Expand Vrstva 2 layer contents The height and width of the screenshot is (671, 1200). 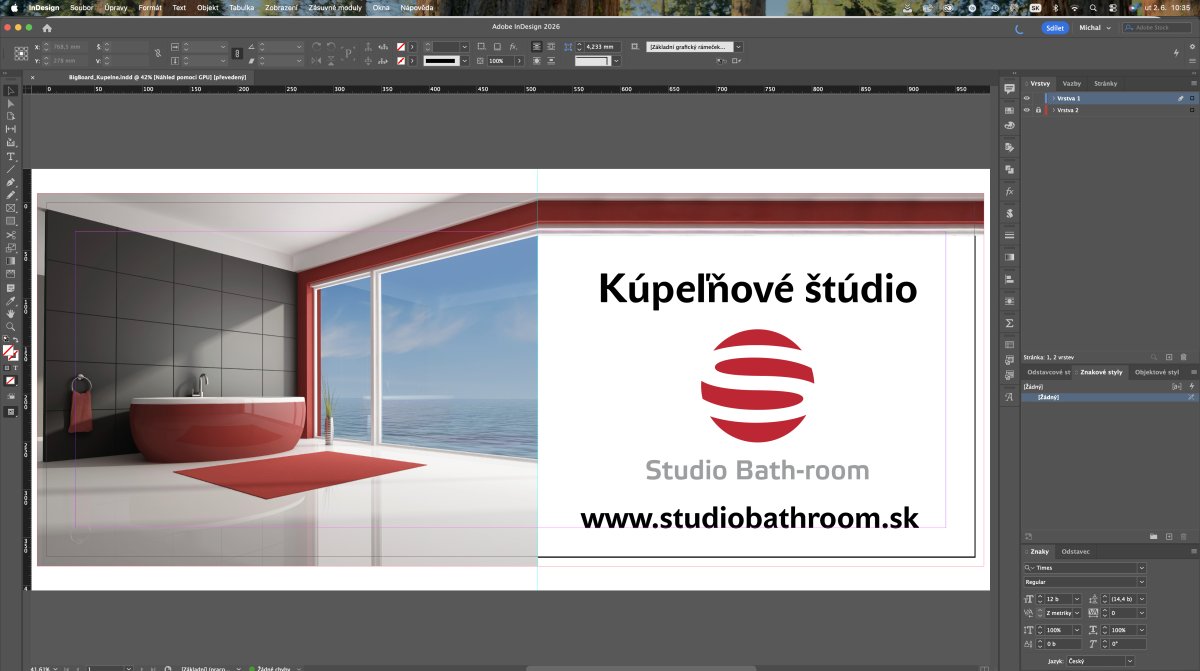(1053, 110)
